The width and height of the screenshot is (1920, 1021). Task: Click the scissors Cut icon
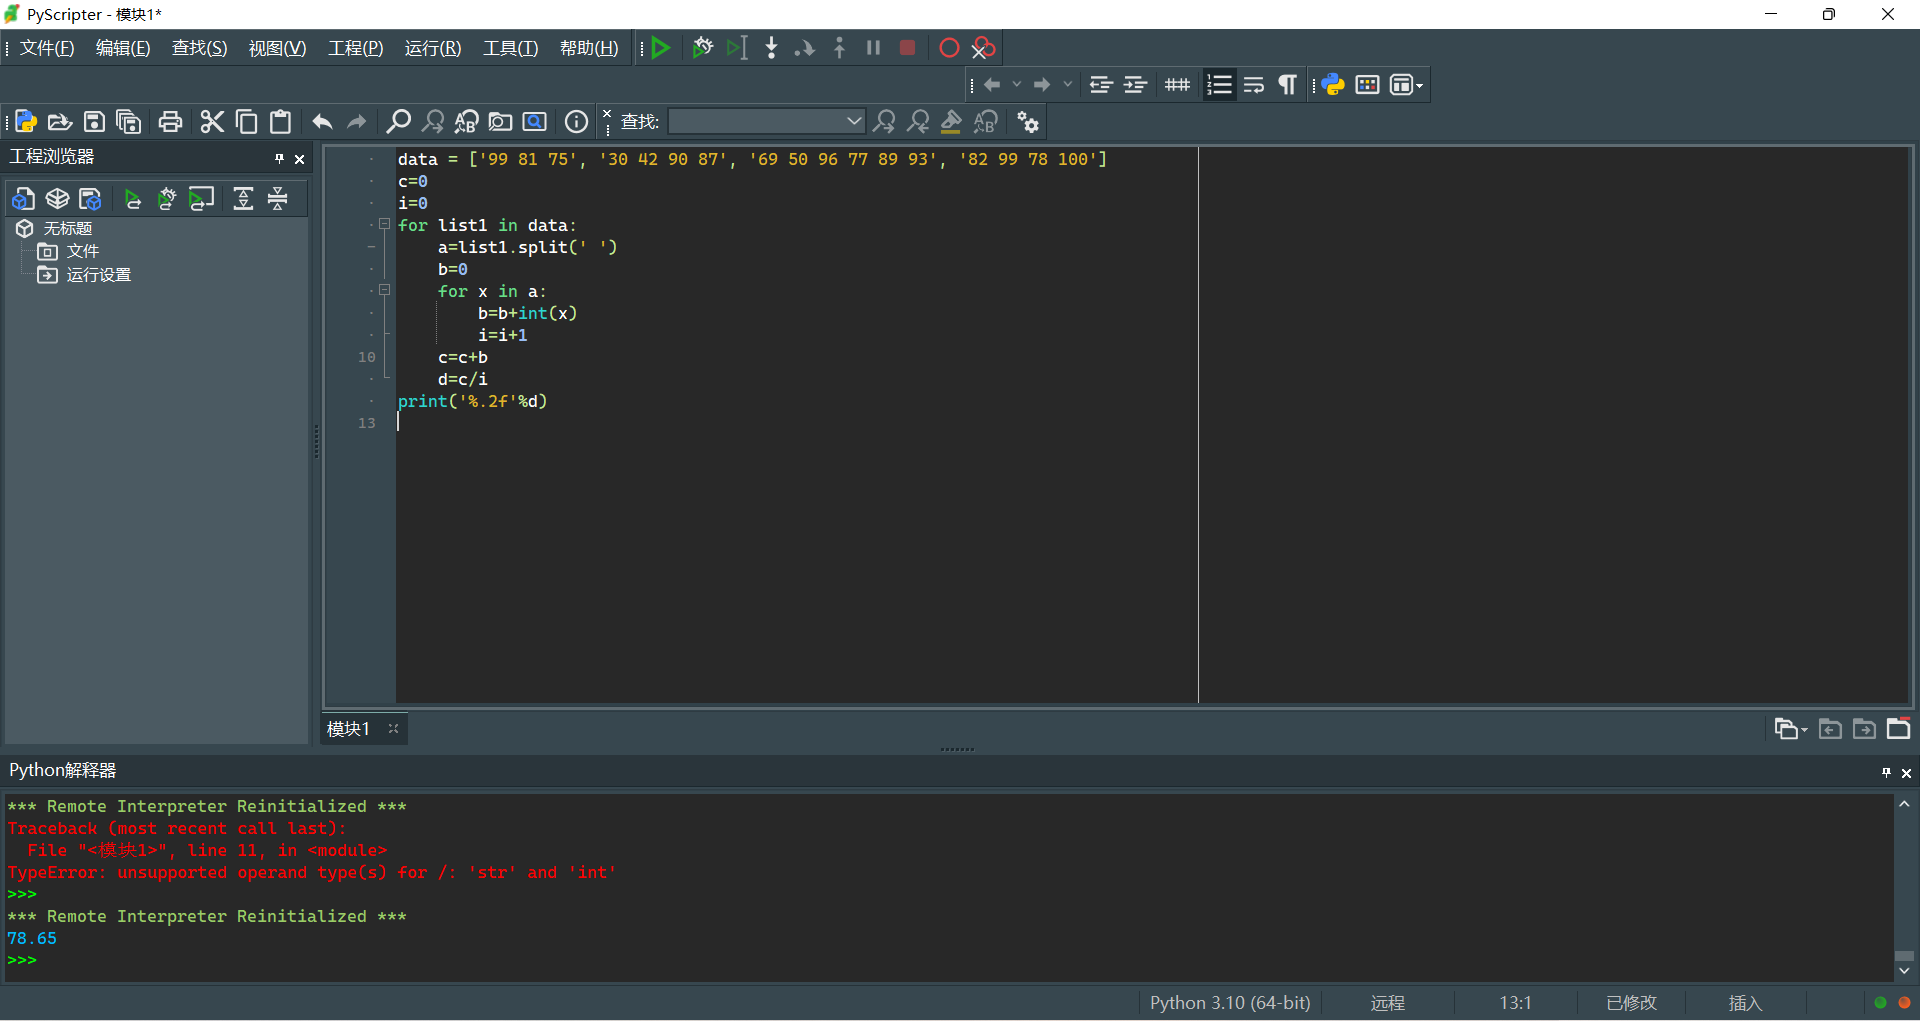[212, 122]
